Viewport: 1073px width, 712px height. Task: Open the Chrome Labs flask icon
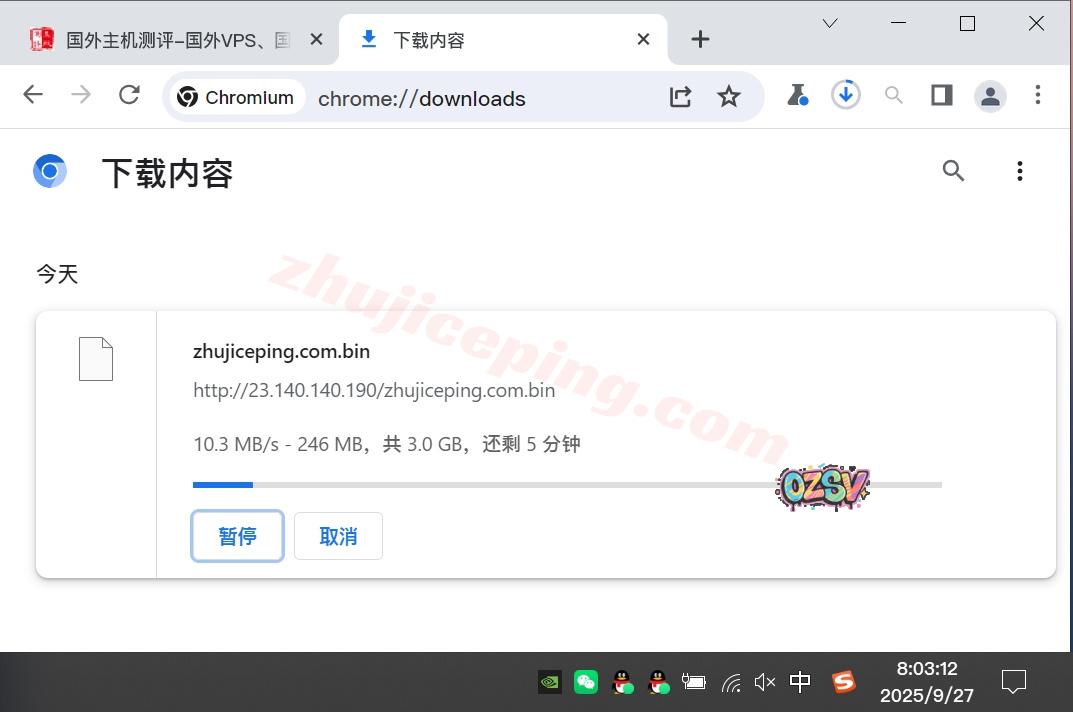(x=797, y=95)
